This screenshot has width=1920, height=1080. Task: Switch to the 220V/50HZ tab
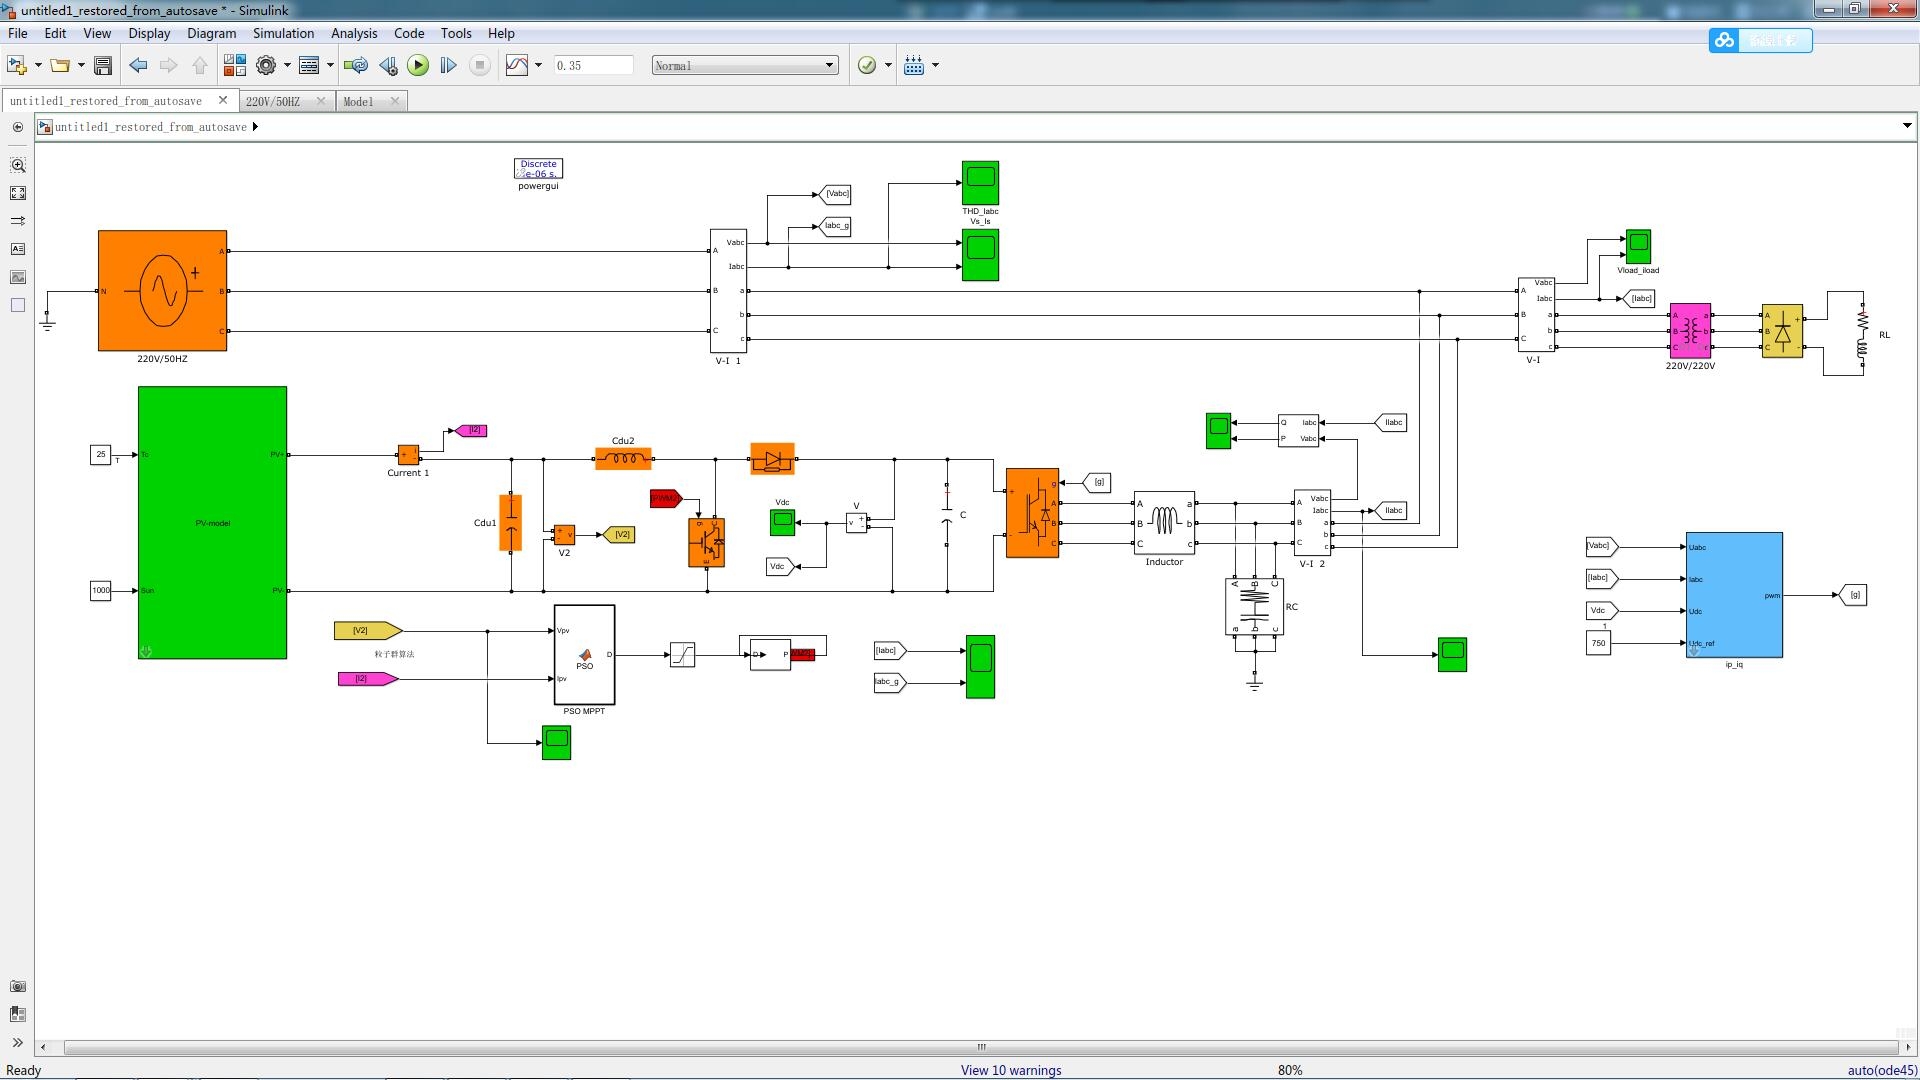(x=273, y=101)
